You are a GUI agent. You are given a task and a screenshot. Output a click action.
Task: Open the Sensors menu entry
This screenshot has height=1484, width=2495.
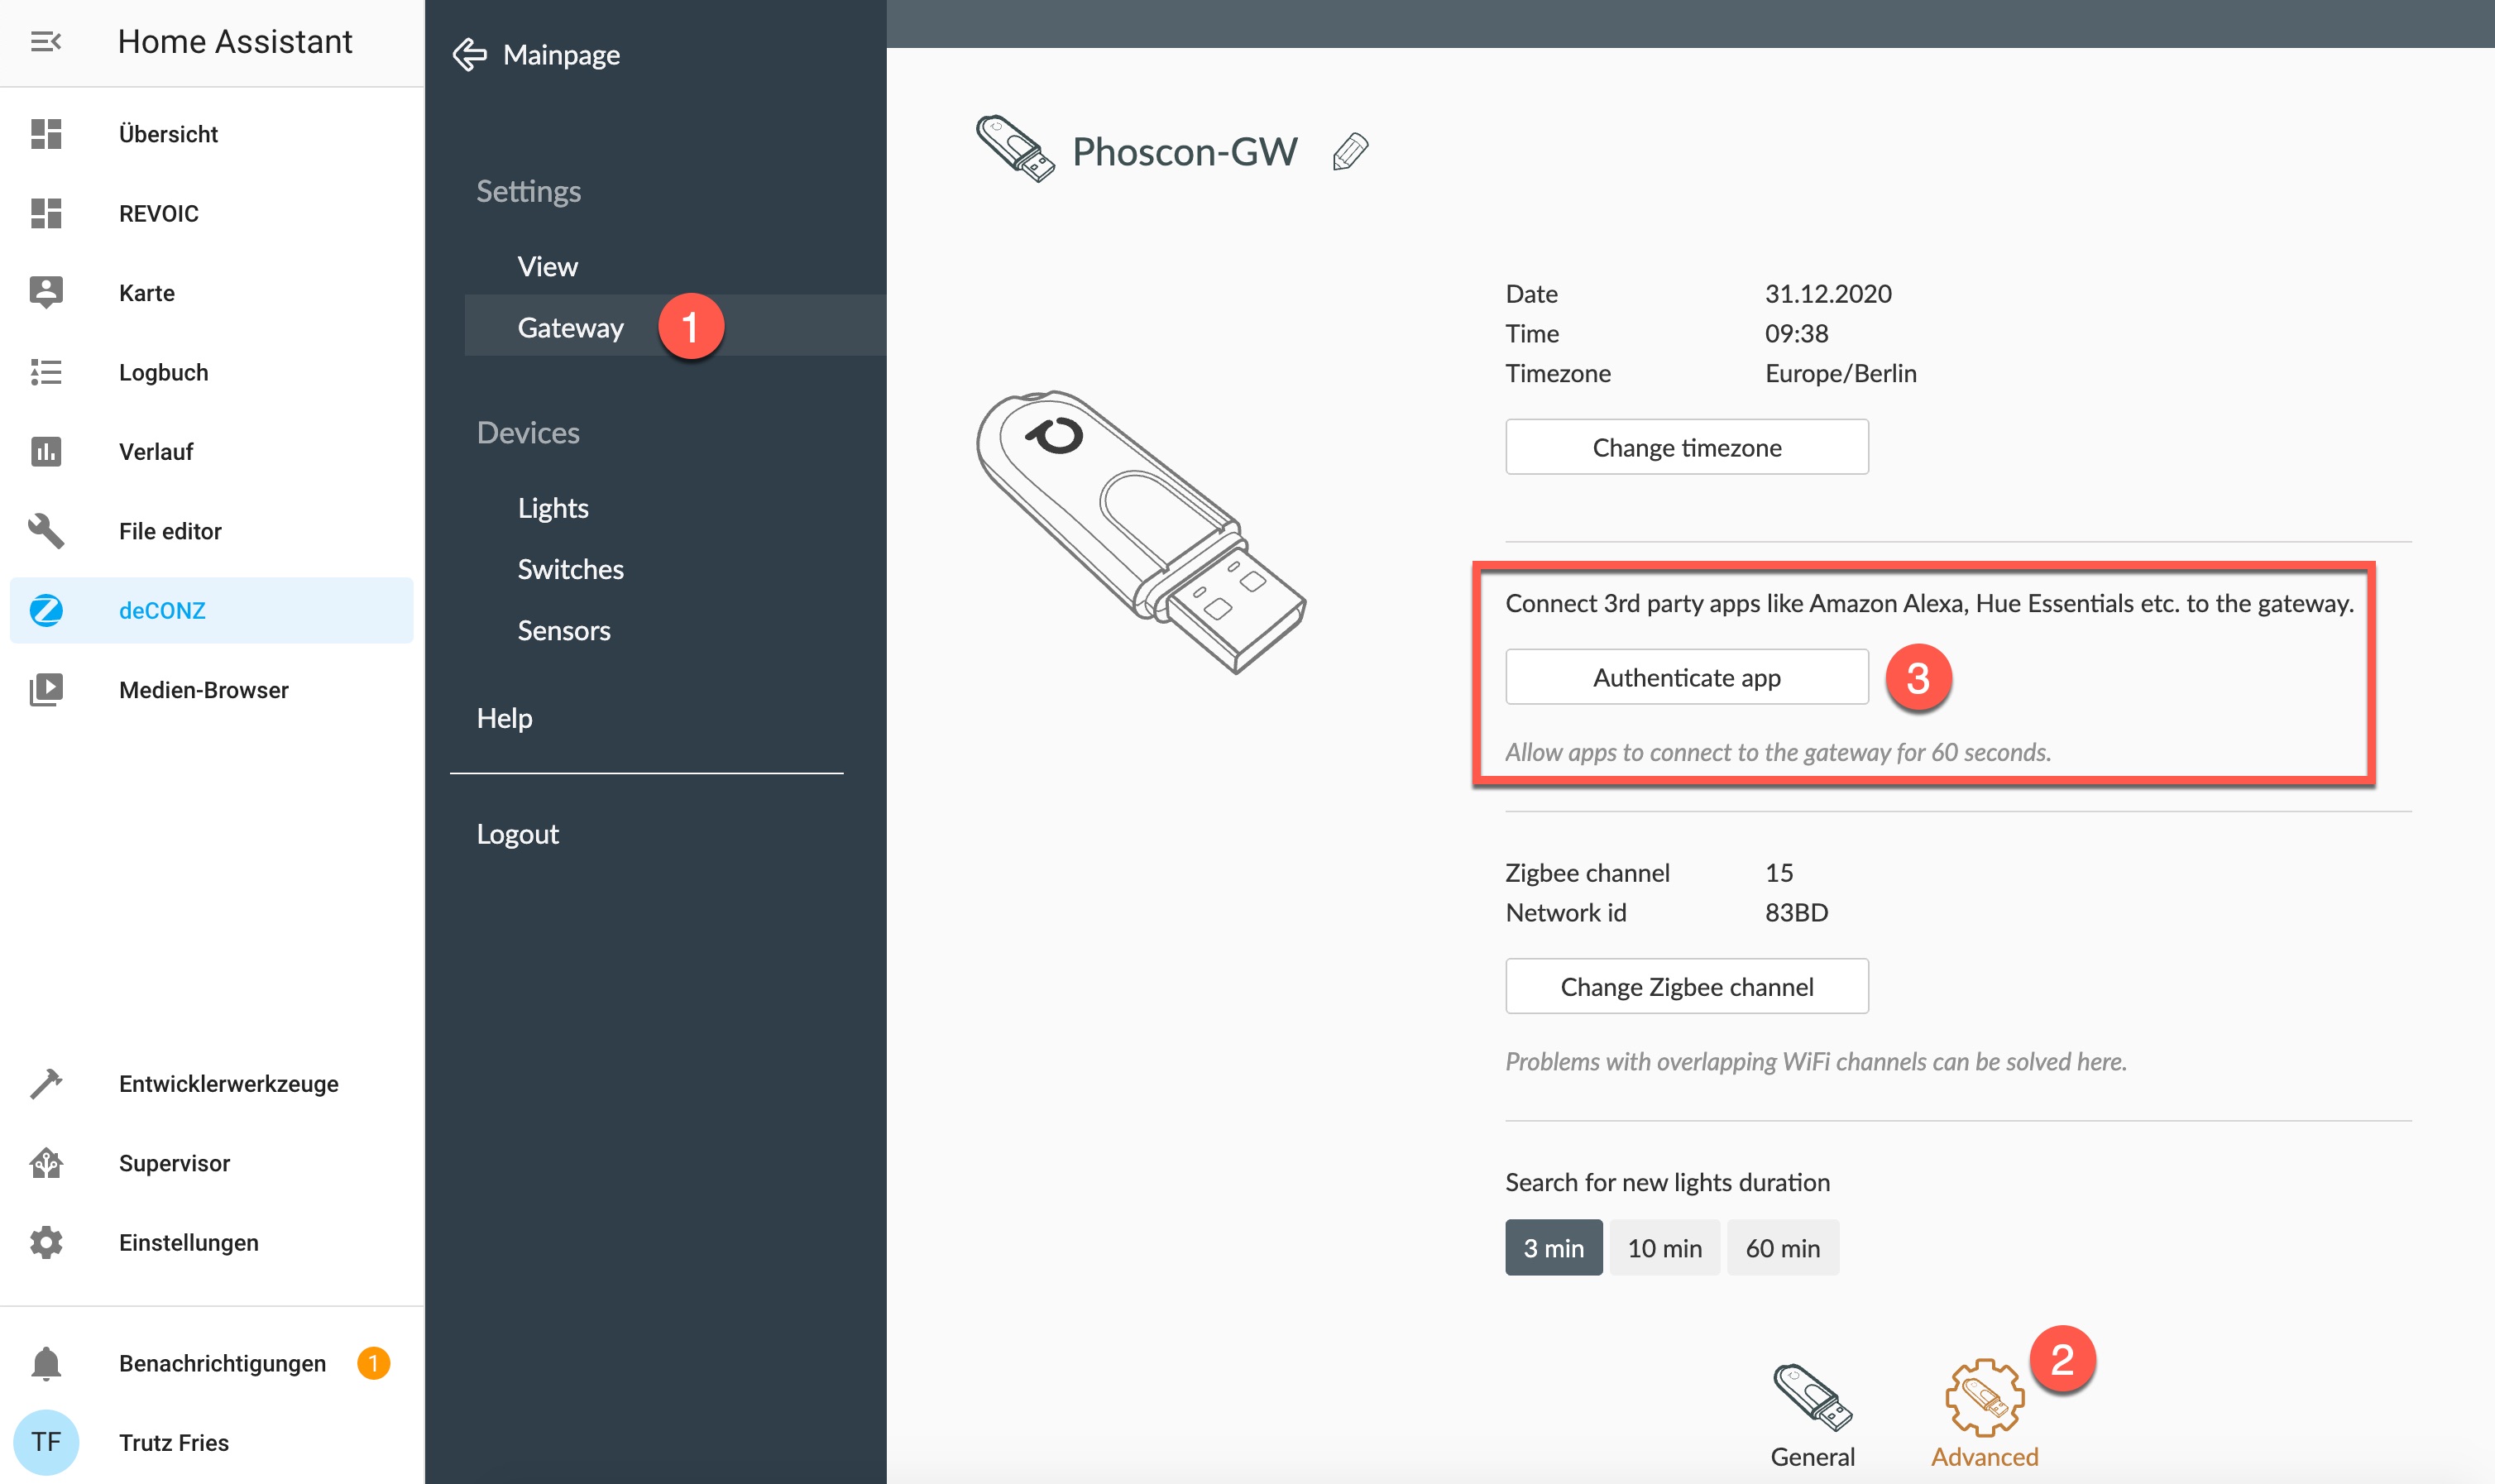click(x=563, y=630)
